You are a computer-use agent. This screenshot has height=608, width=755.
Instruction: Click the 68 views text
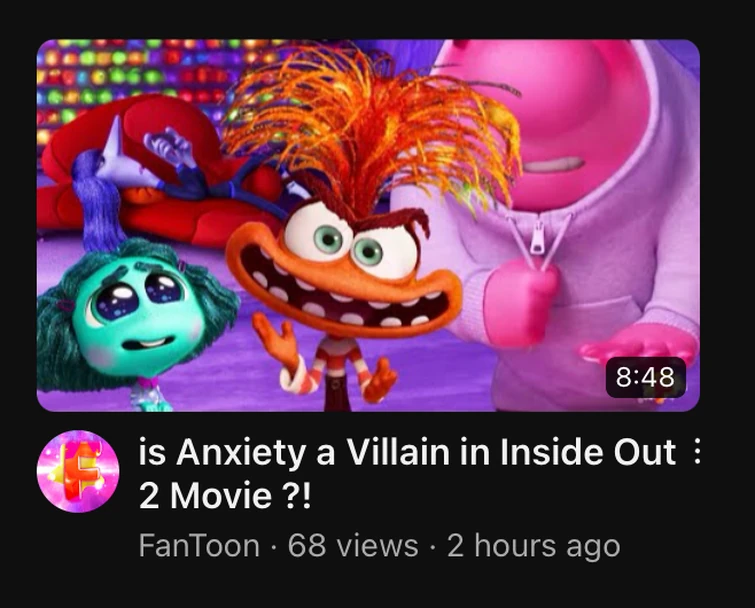[353, 545]
